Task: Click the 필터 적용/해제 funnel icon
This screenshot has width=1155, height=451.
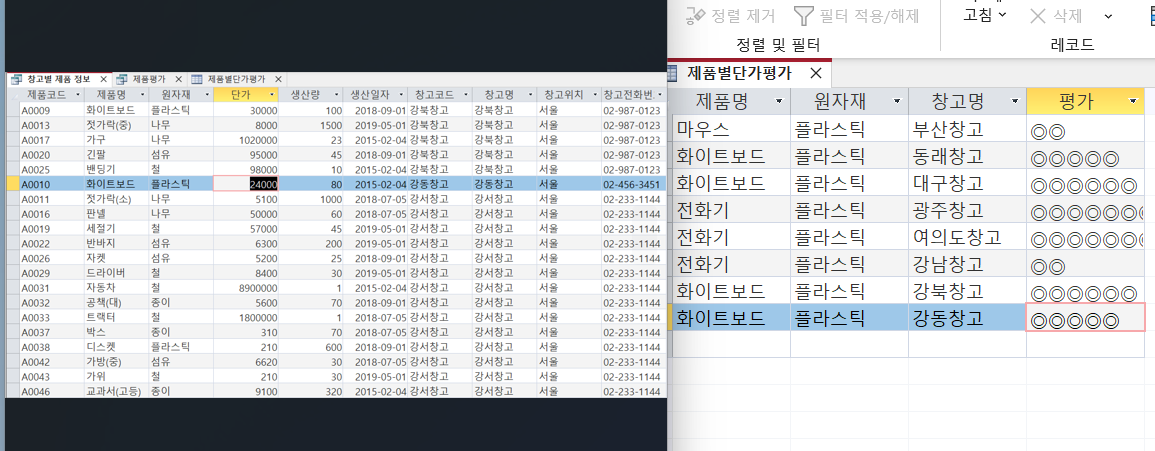Action: click(805, 15)
